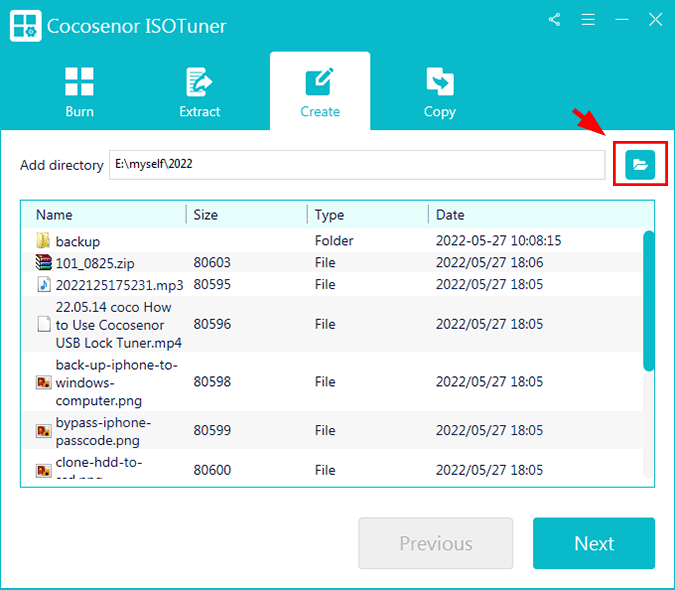The image size is (675, 590).
Task: Click the zip archive icon of 101_0825.zip
Action: tap(43, 262)
